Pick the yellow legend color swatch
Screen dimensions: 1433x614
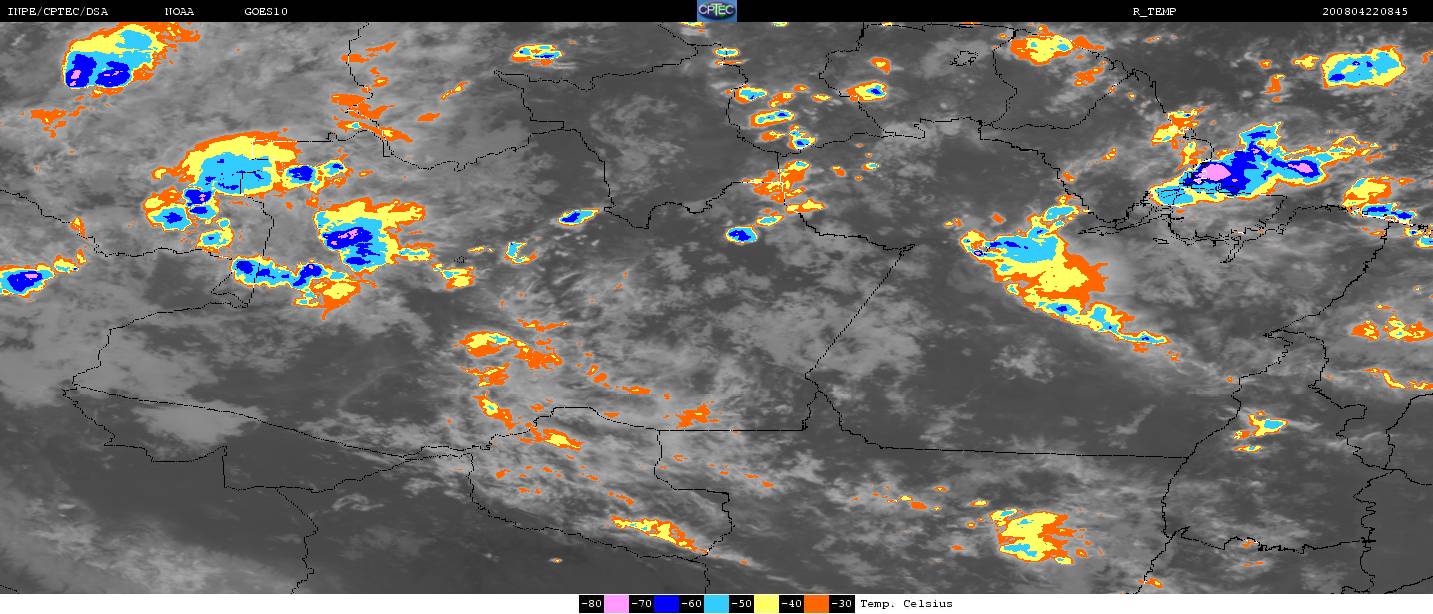pyautogui.click(x=767, y=604)
